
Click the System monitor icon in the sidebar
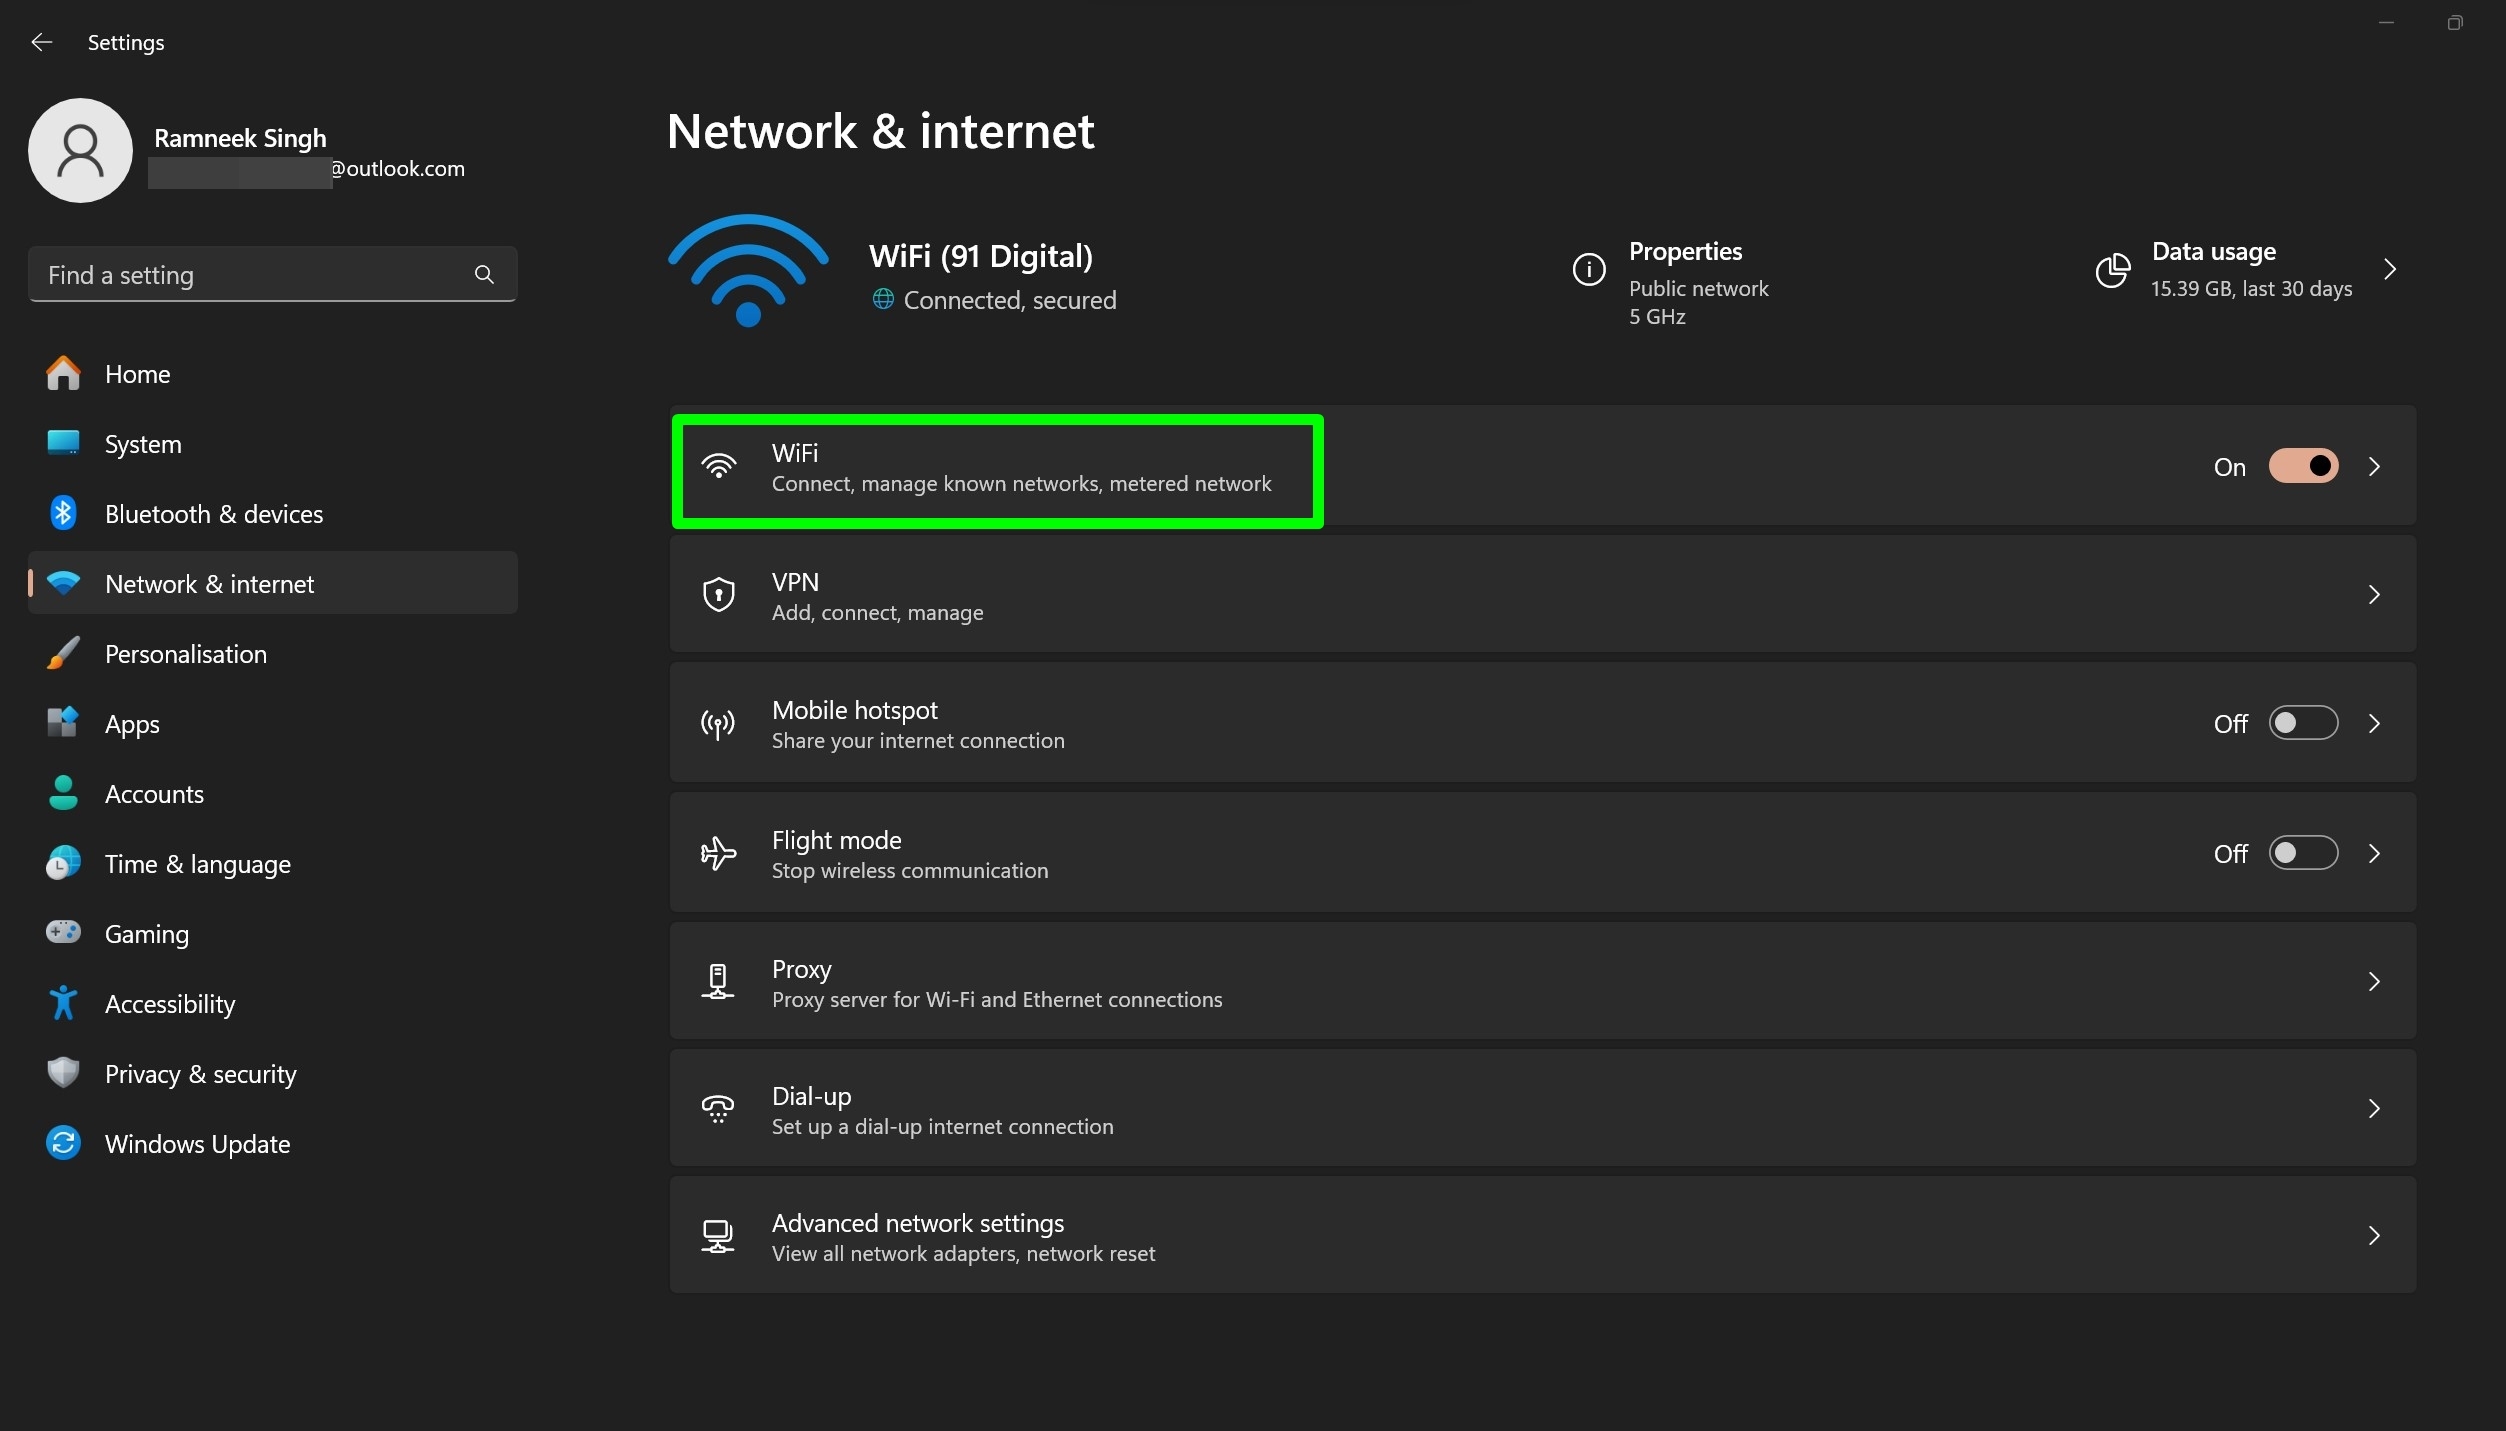(x=63, y=443)
